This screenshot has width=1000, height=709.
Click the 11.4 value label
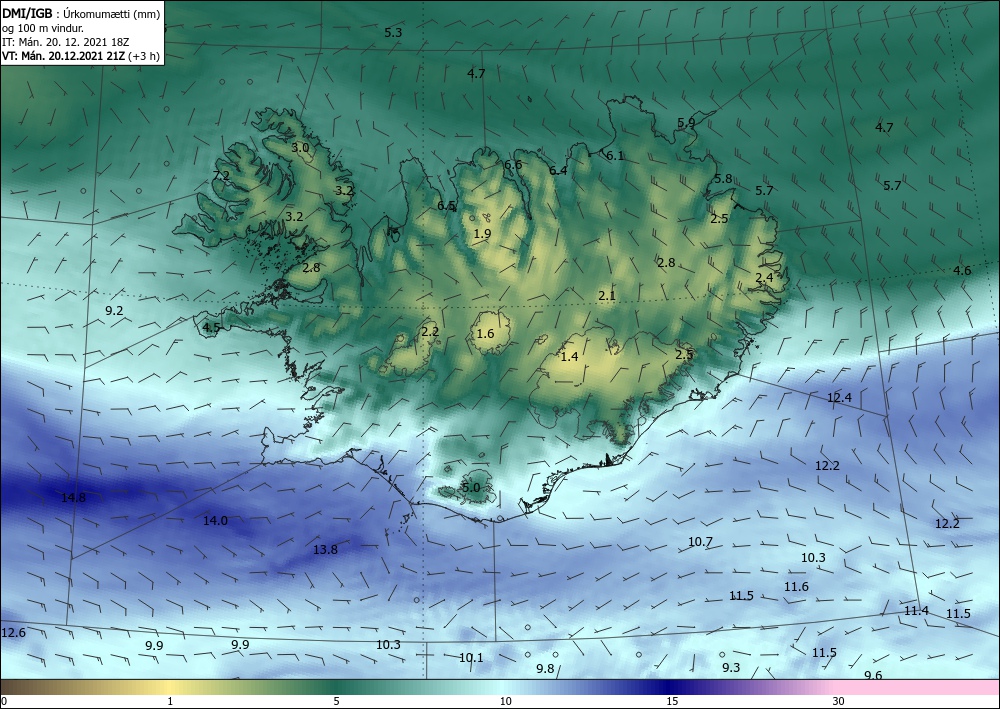(x=916, y=611)
